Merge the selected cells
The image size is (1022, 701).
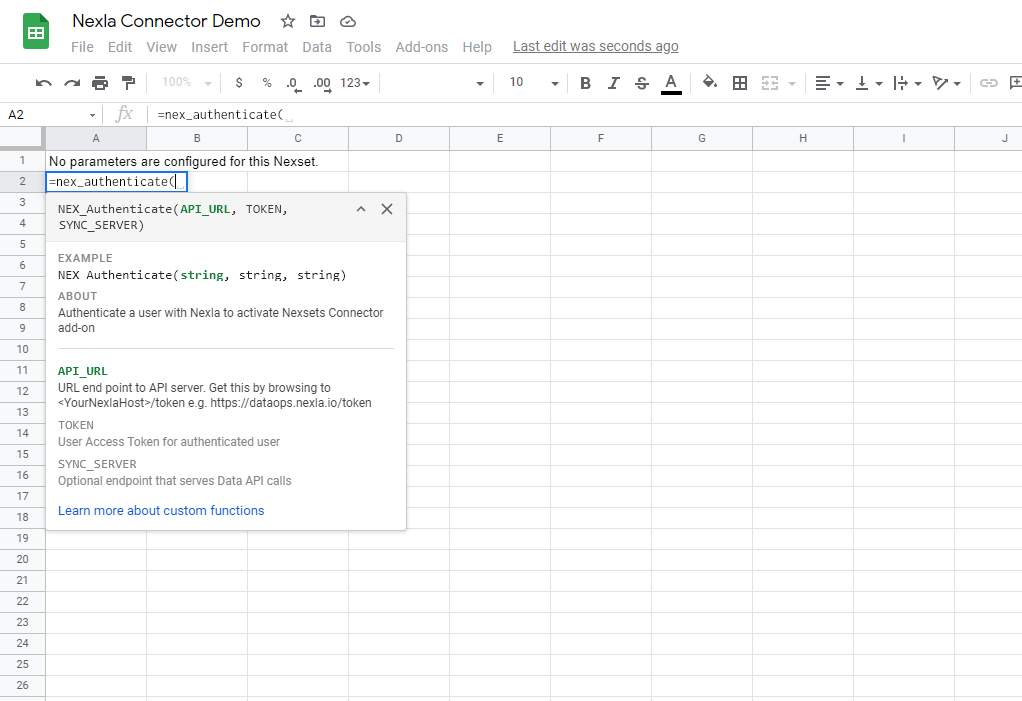click(x=770, y=83)
